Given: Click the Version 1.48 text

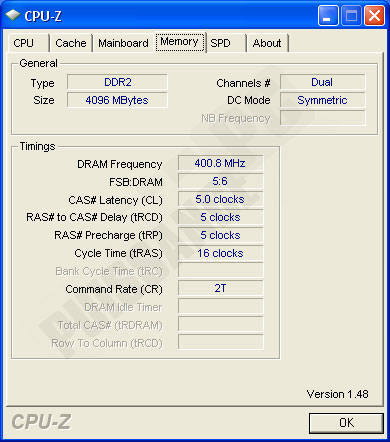Looking at the screenshot, I should point(337,394).
